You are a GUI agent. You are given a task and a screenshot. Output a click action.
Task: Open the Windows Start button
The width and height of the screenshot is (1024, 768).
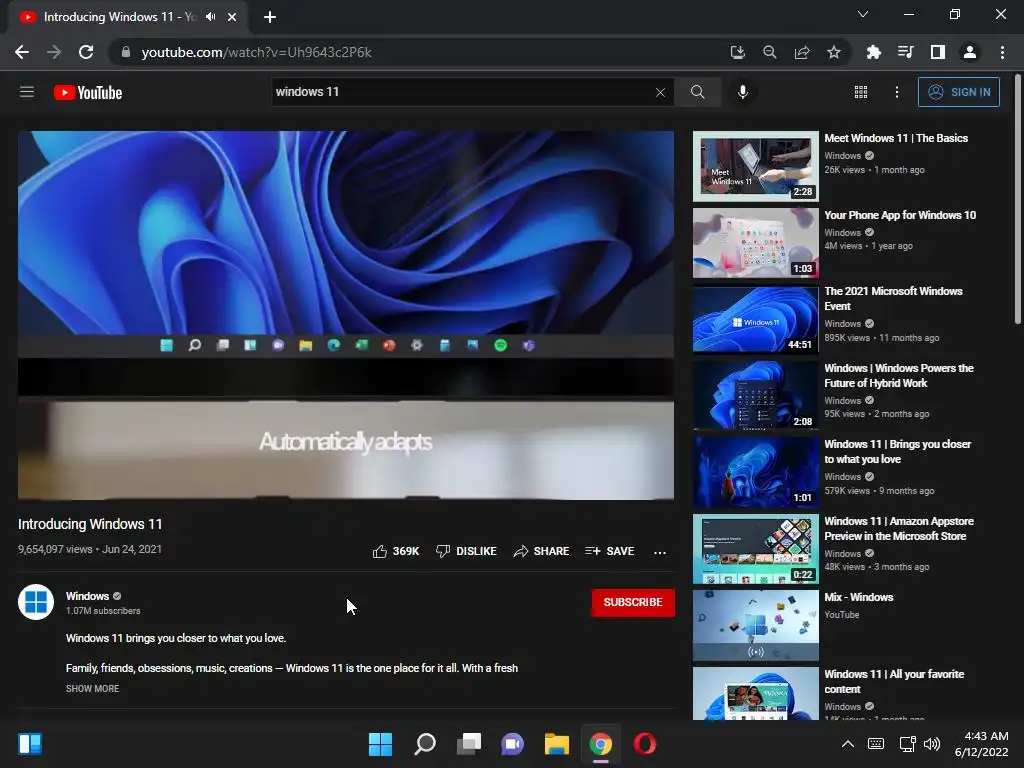pyautogui.click(x=380, y=744)
